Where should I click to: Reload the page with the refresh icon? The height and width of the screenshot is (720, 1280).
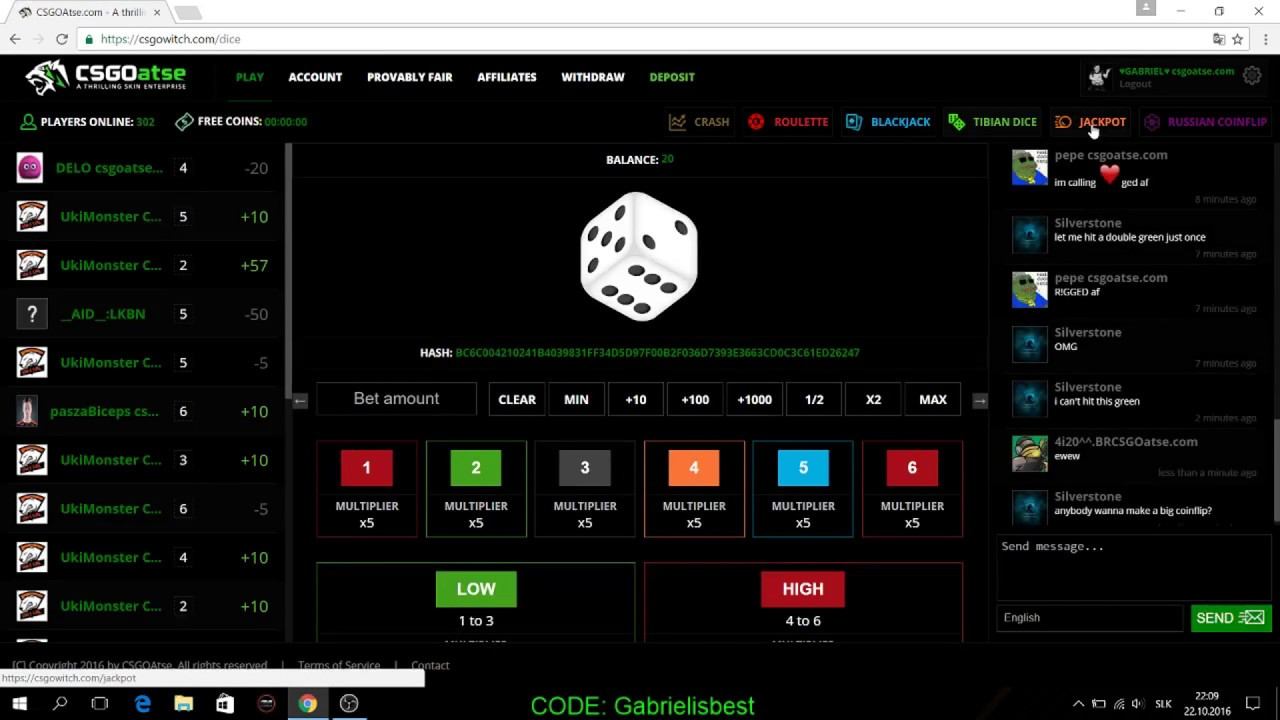tap(62, 39)
